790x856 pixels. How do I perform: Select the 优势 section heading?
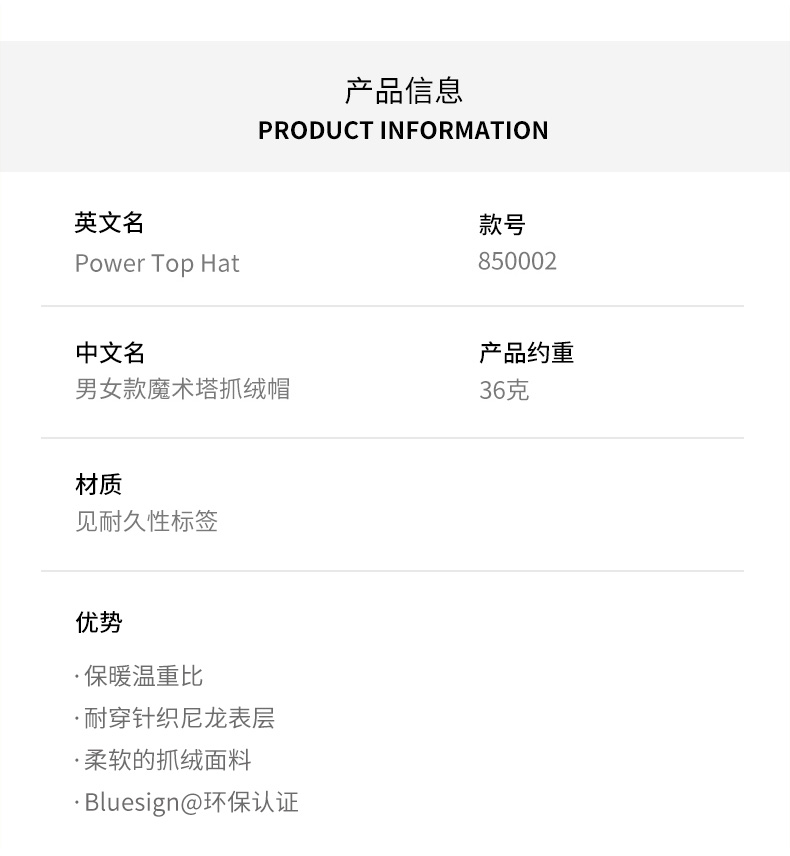pyautogui.click(x=99, y=622)
